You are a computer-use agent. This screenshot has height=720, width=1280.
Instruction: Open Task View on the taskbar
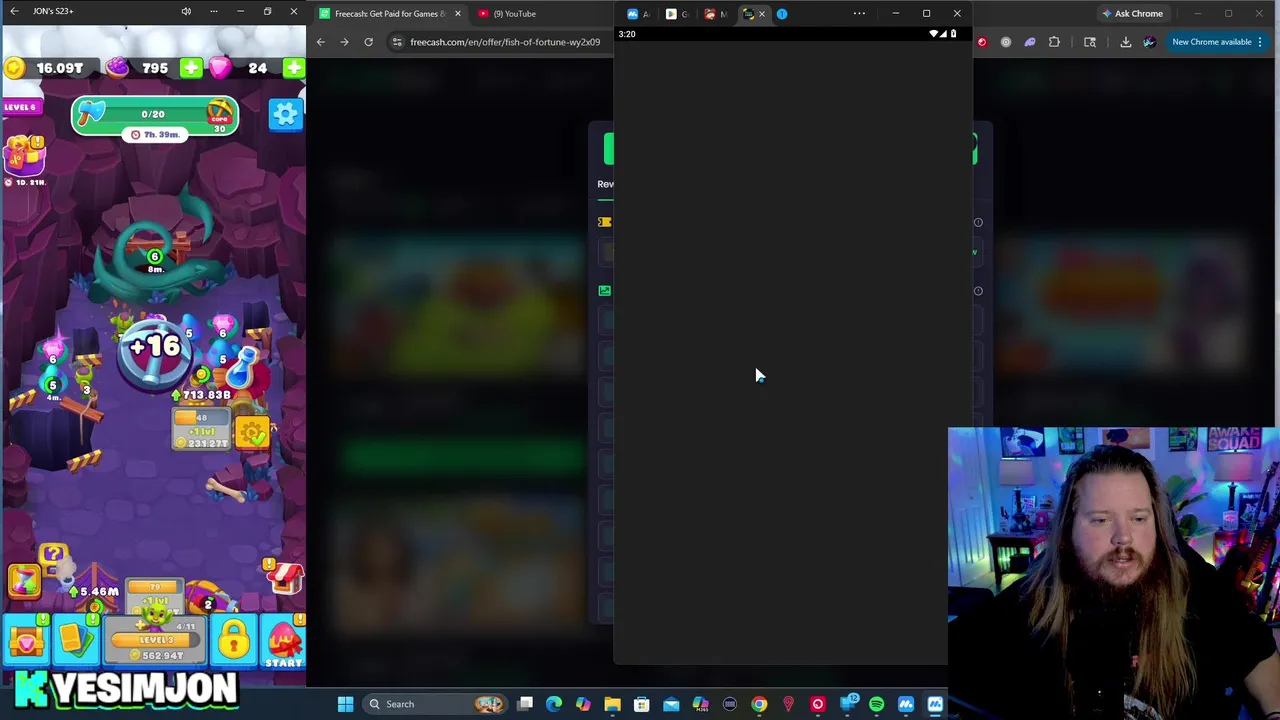click(525, 704)
